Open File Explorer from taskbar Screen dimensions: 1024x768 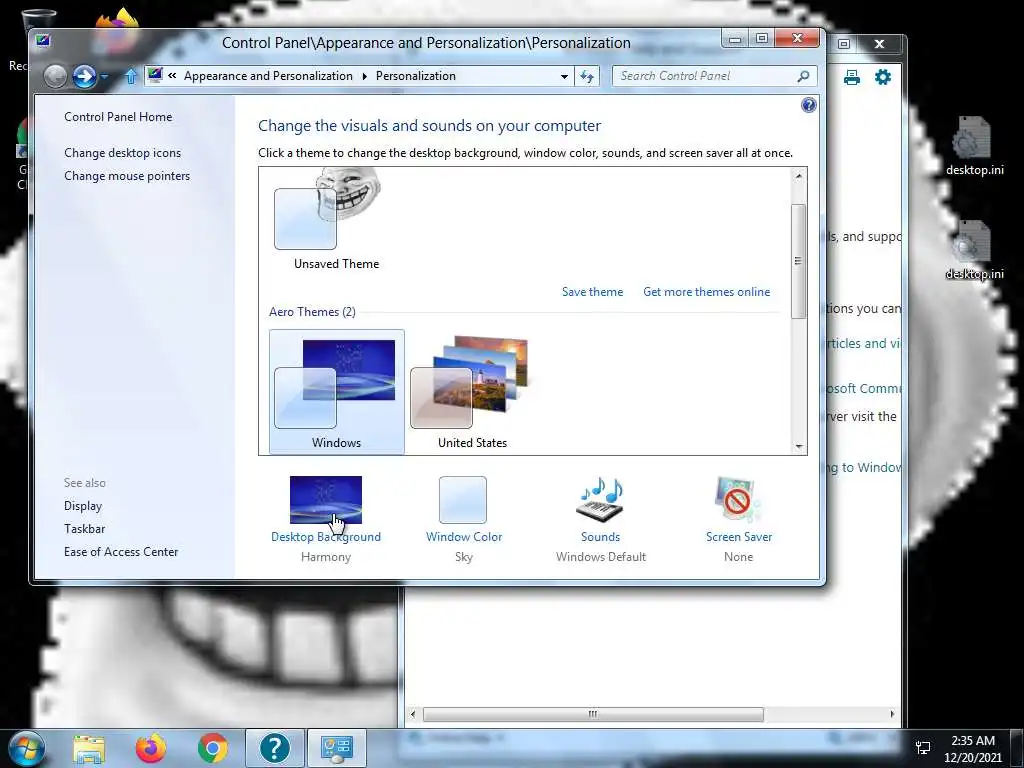(x=89, y=748)
